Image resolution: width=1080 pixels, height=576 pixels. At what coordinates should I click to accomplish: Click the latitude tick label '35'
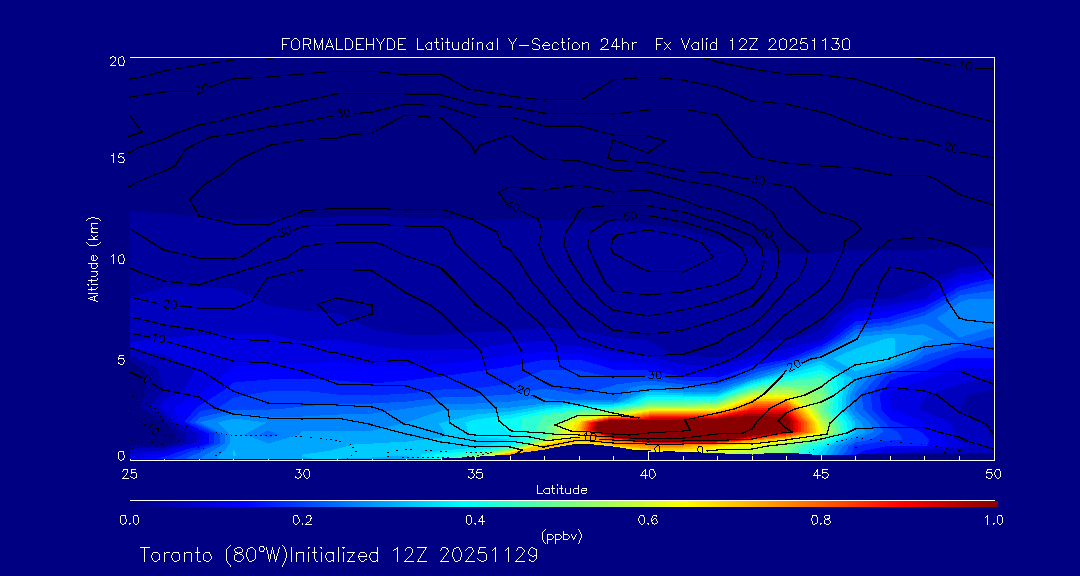(475, 474)
